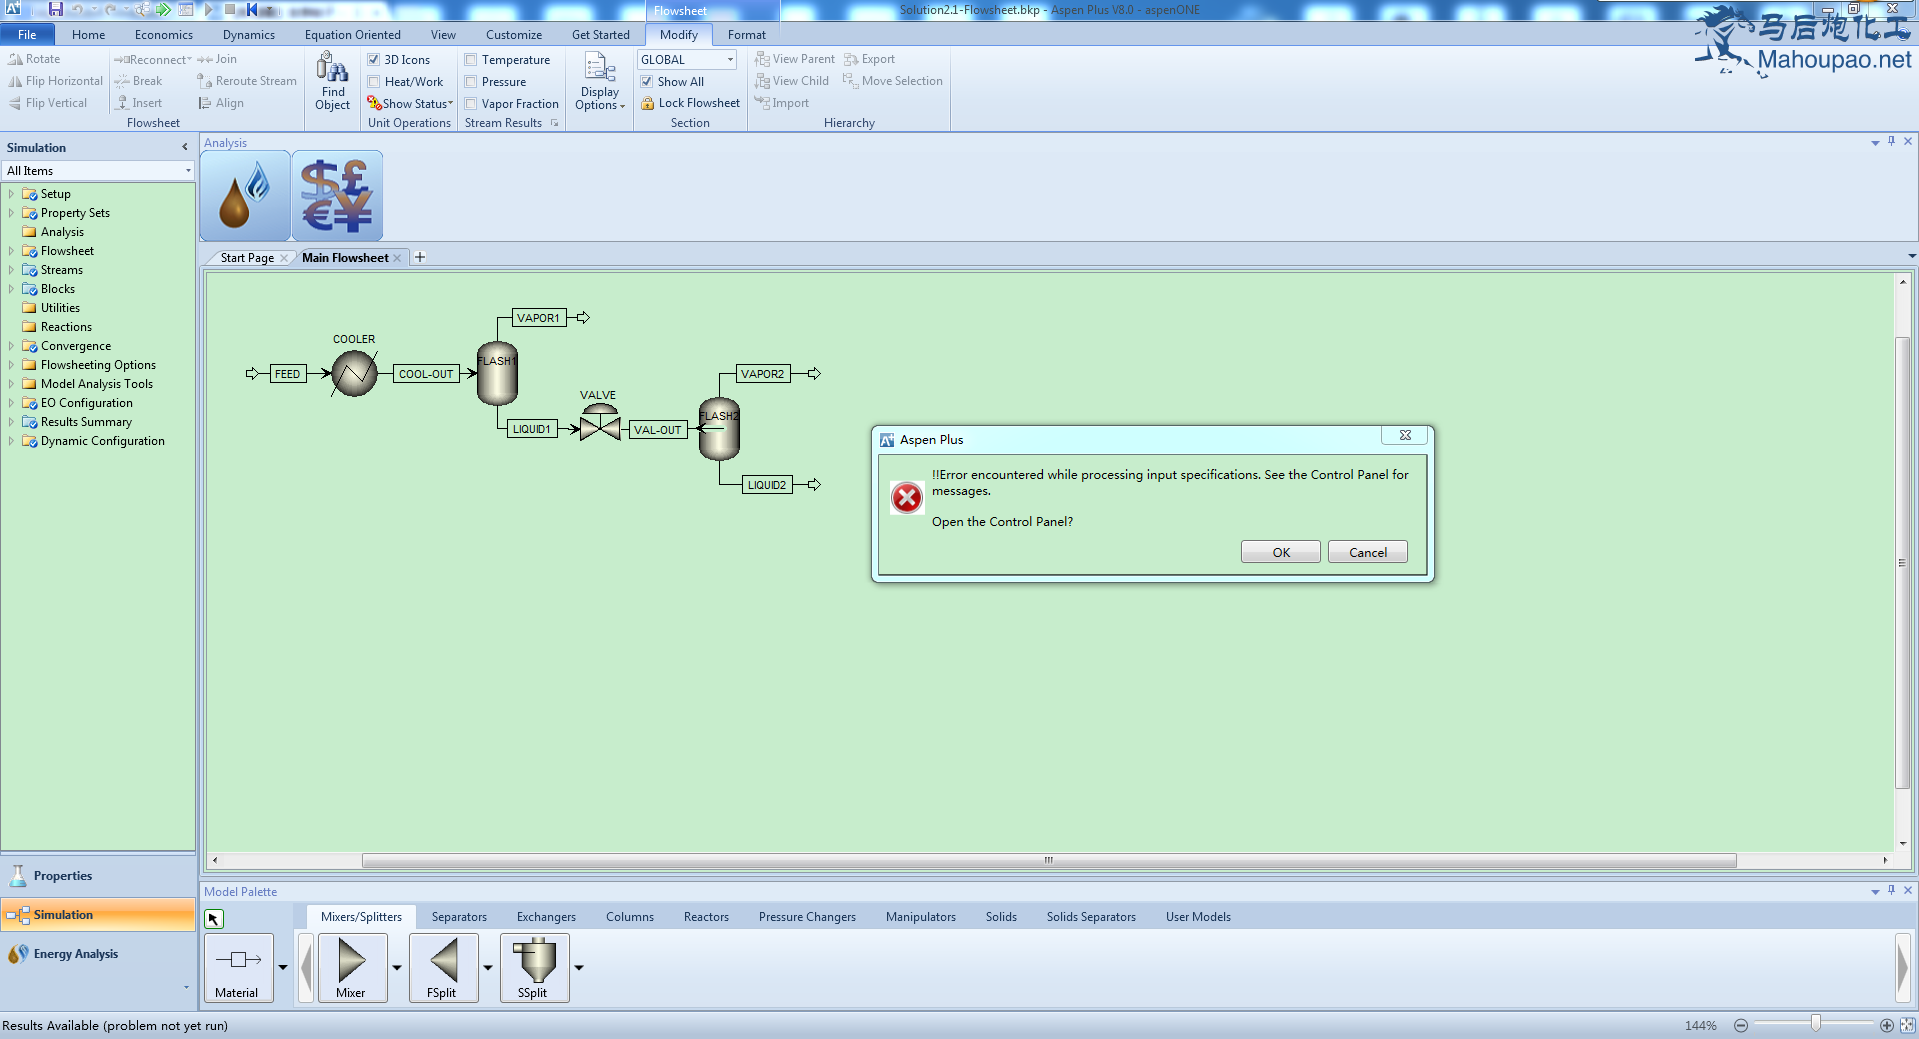1919x1039 pixels.
Task: Click the horizontal flowsheet scrollbar
Action: coord(1049,860)
